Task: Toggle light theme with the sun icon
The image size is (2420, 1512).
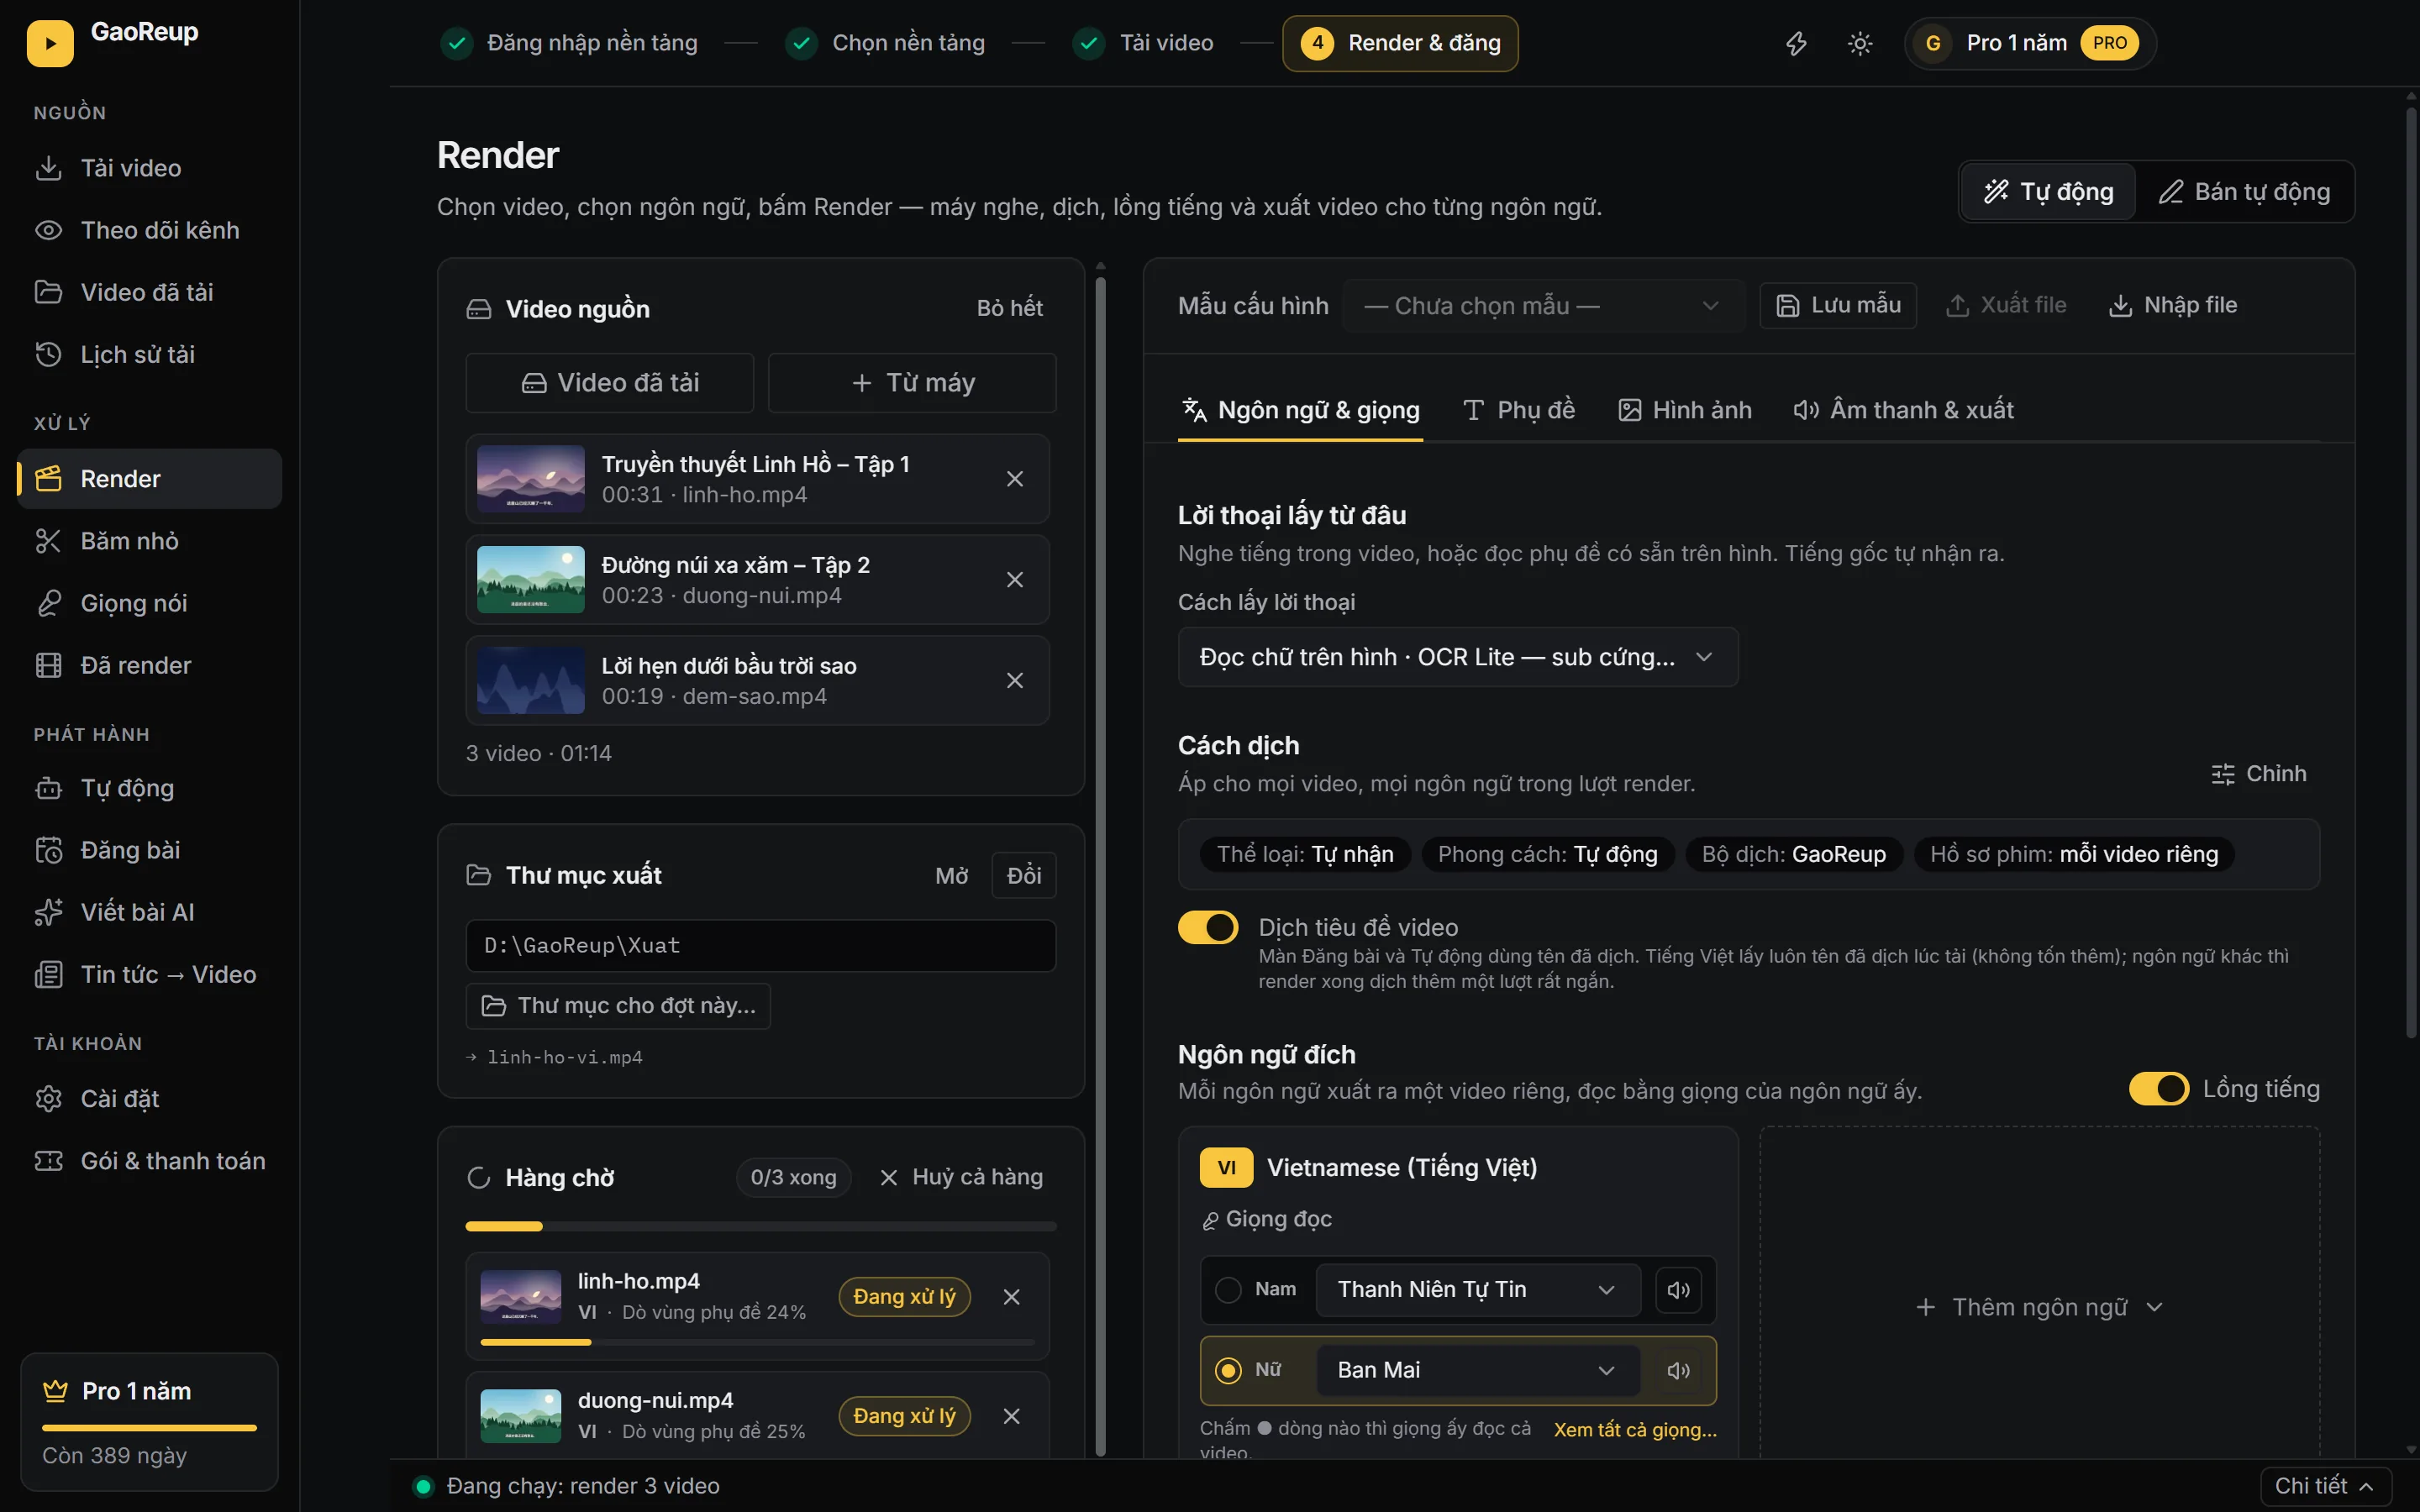Action: [1859, 43]
